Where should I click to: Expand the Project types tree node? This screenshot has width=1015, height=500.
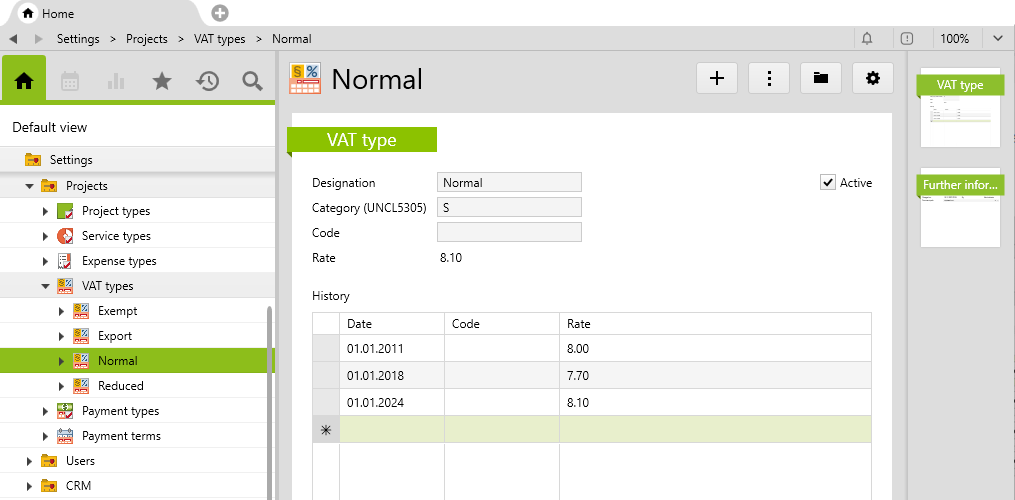(46, 211)
